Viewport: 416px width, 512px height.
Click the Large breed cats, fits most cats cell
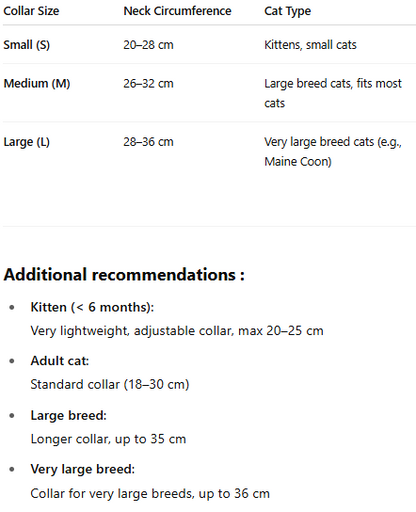point(333,93)
